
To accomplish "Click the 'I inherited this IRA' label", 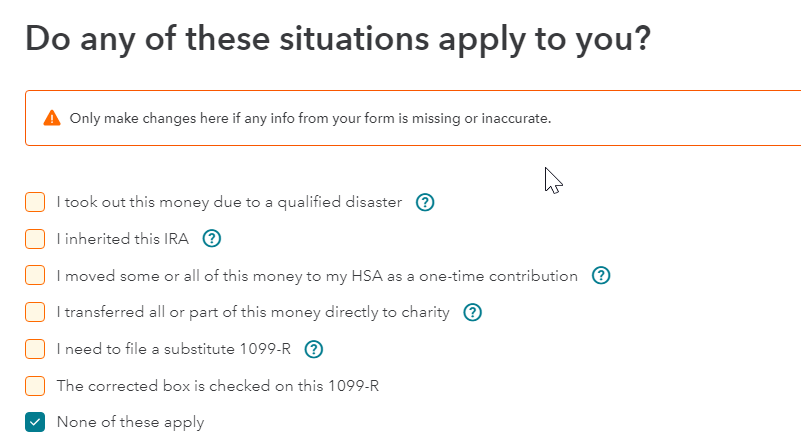I will tap(123, 239).
